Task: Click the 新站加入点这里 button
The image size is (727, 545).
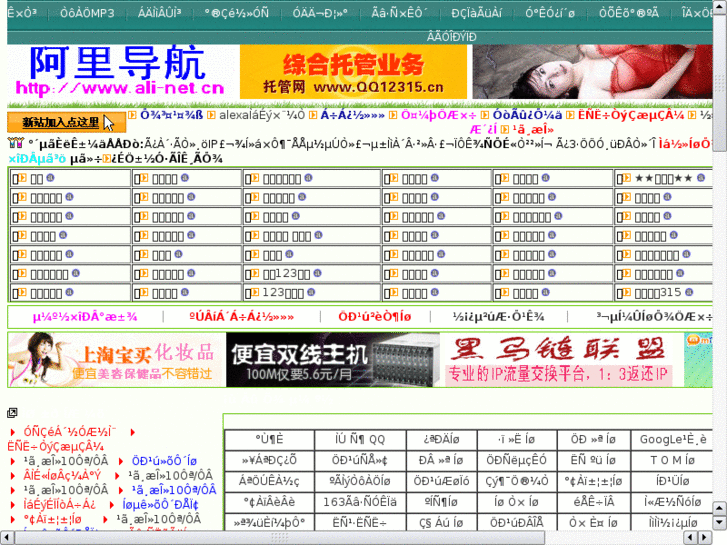Action: click(66, 122)
